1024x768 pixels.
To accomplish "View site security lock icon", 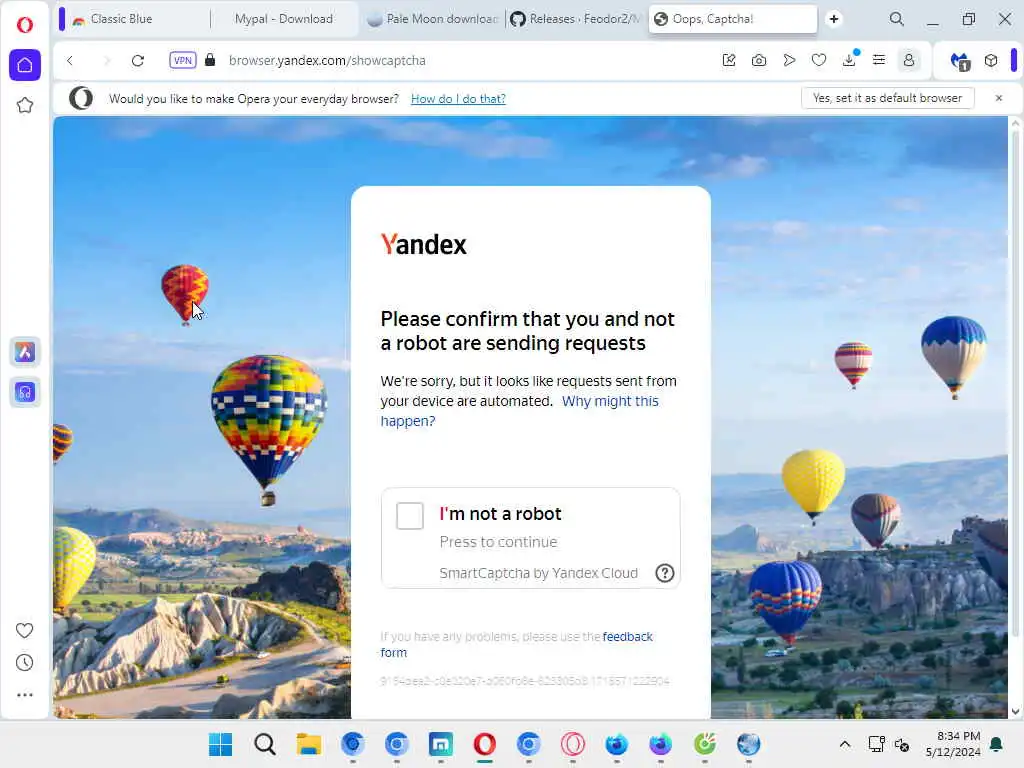I will click(210, 60).
